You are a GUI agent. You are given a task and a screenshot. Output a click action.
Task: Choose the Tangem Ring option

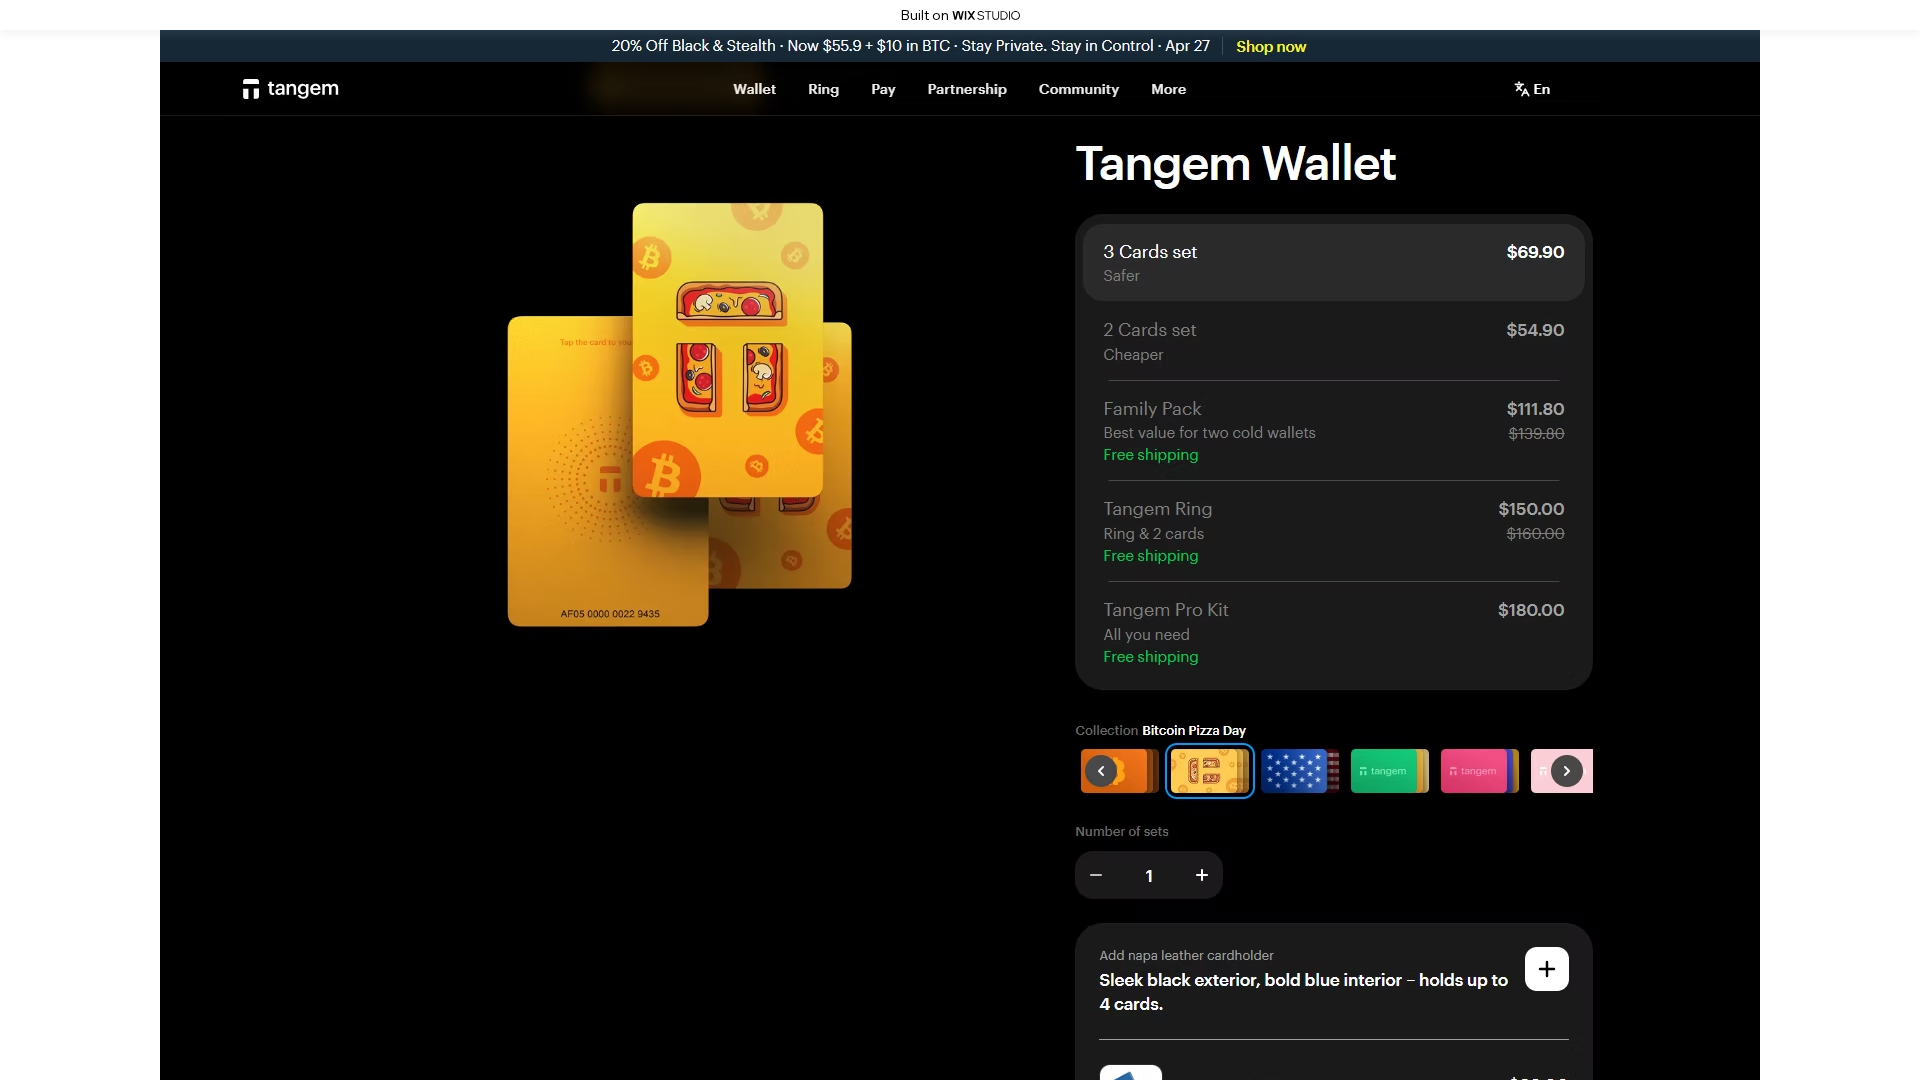[1334, 531]
